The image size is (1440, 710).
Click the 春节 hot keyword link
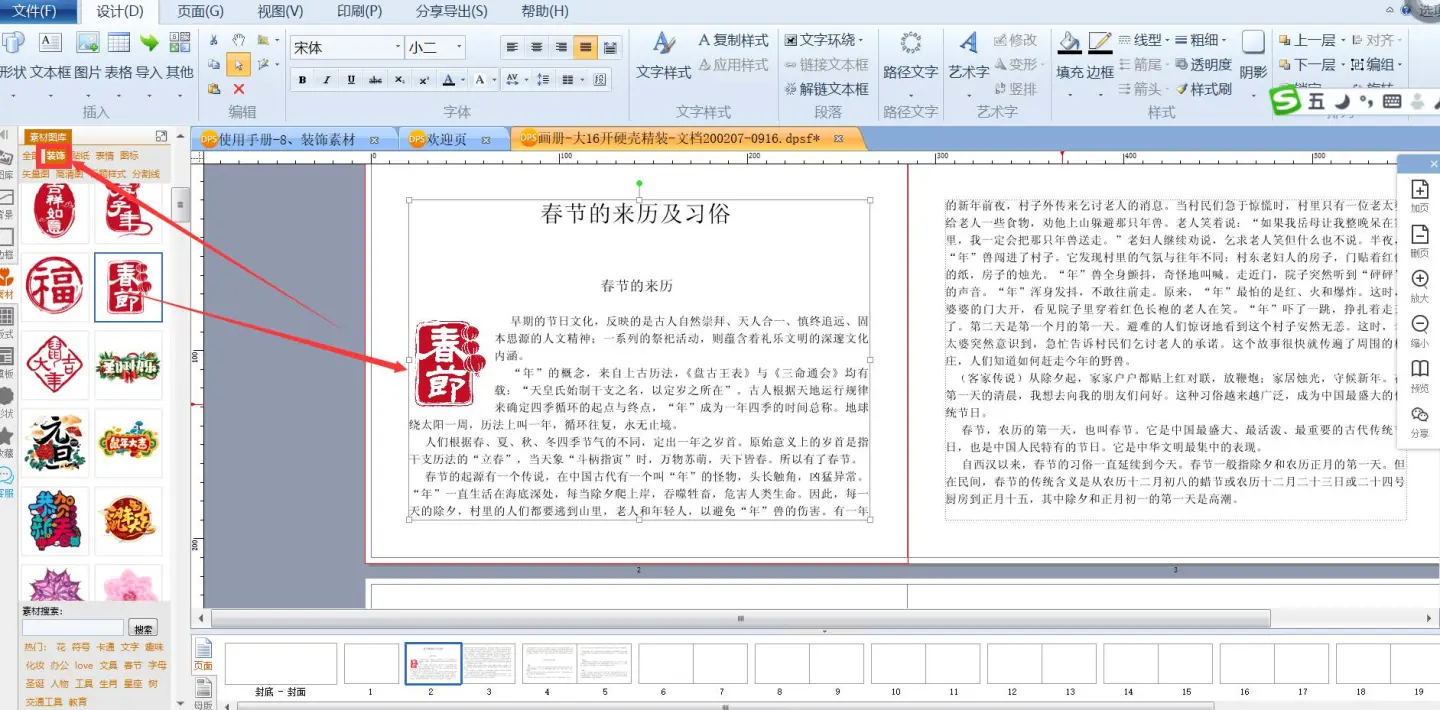click(x=132, y=665)
